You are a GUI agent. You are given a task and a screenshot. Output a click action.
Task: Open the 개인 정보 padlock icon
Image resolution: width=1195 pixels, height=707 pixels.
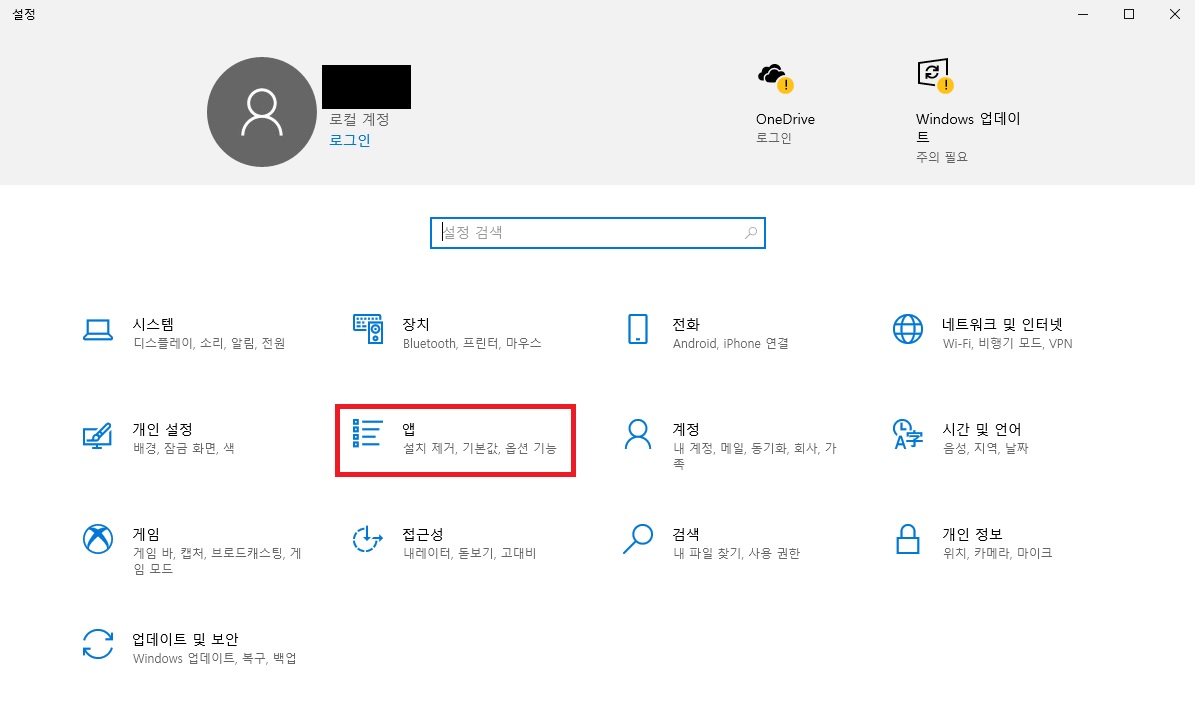(x=908, y=539)
